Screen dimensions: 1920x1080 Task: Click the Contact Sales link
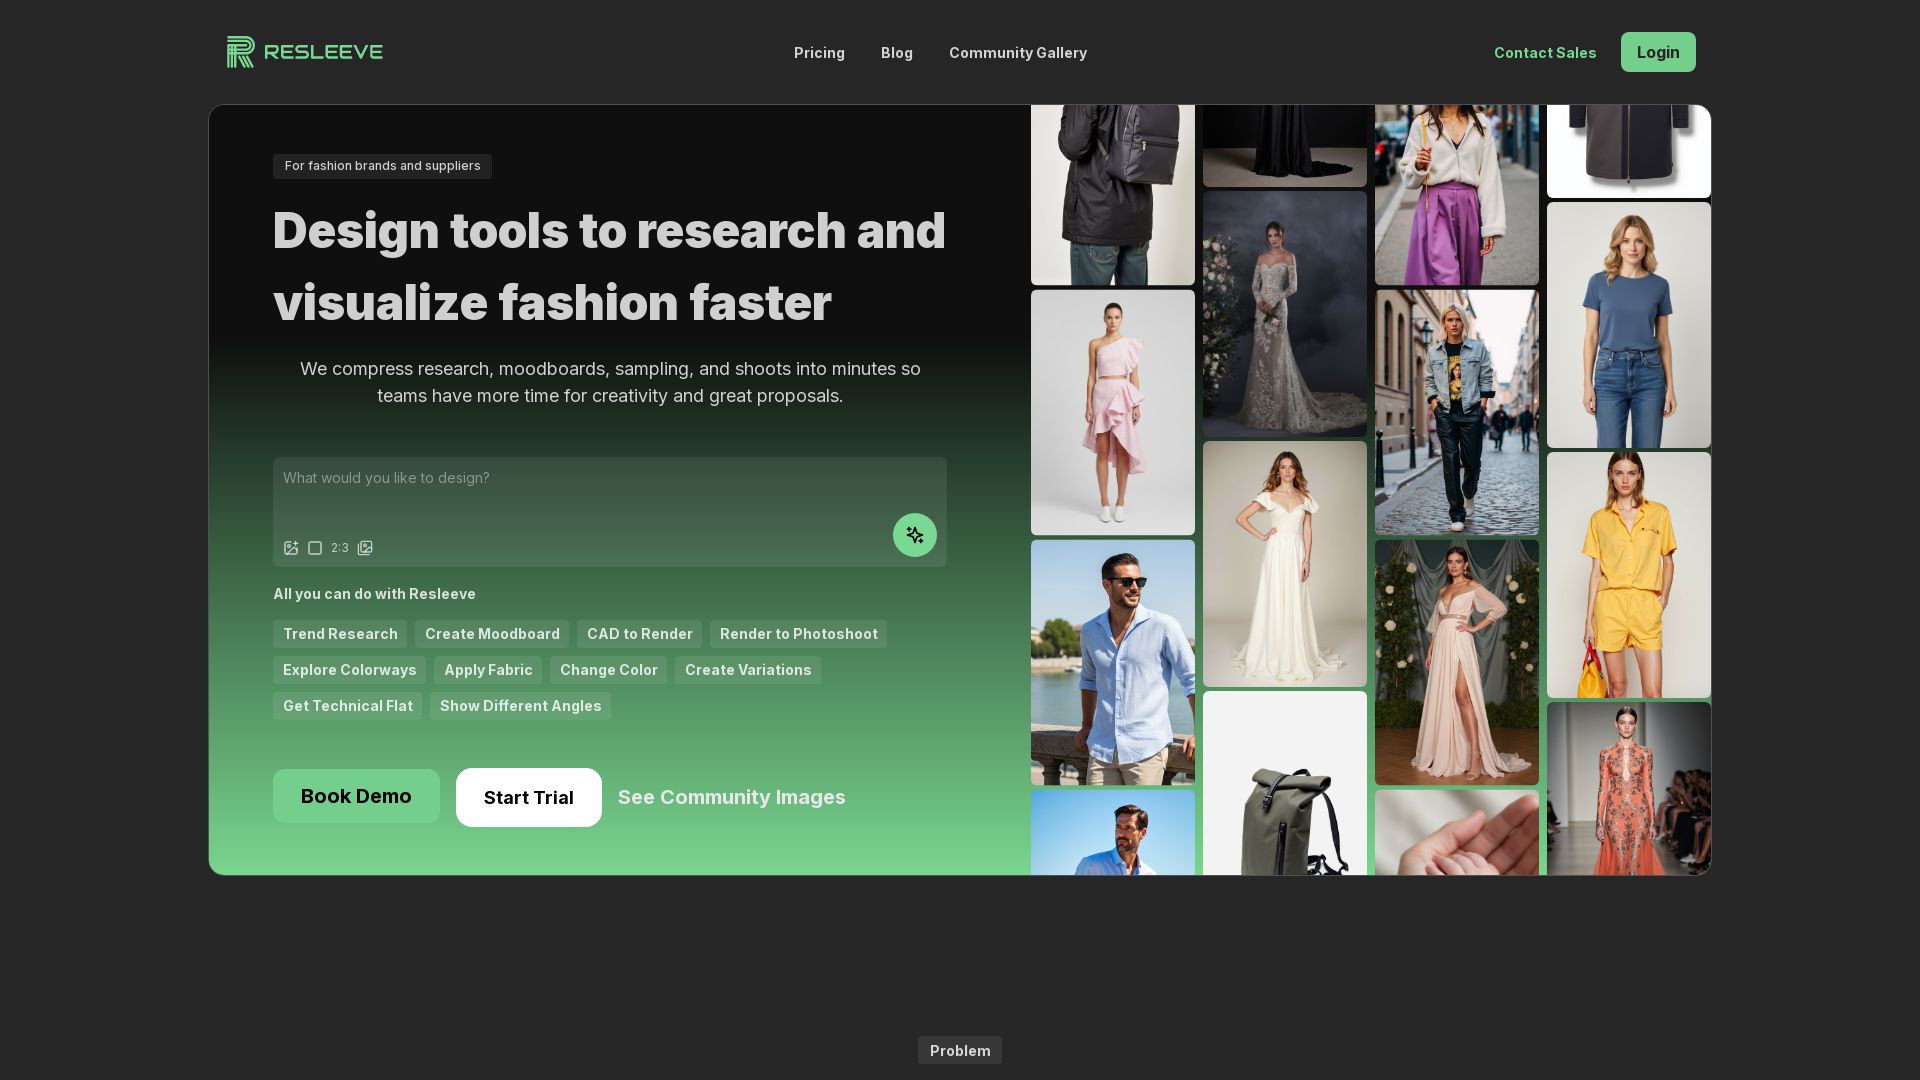(x=1544, y=53)
